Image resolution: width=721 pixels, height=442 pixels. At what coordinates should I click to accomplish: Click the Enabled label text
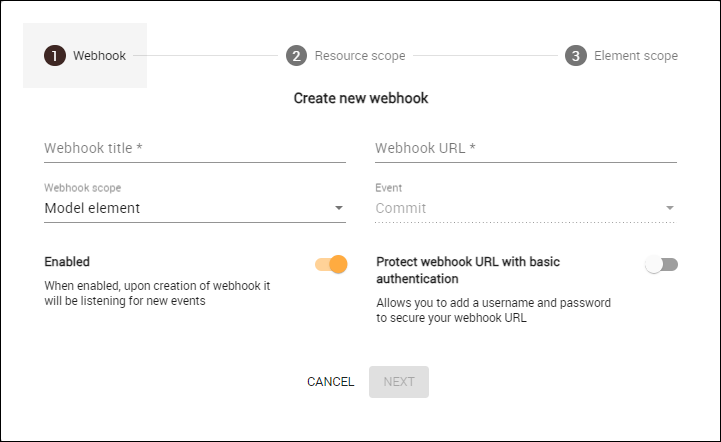[x=67, y=262]
